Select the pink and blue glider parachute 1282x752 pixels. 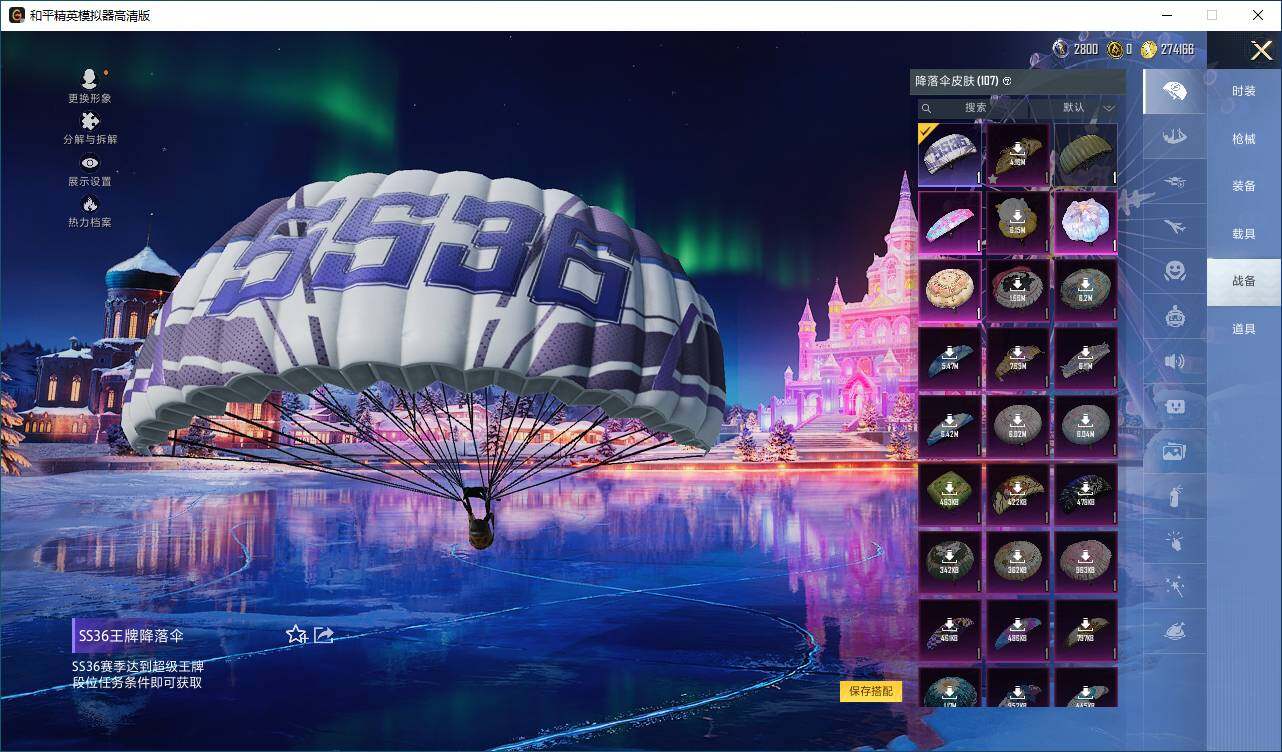950,223
